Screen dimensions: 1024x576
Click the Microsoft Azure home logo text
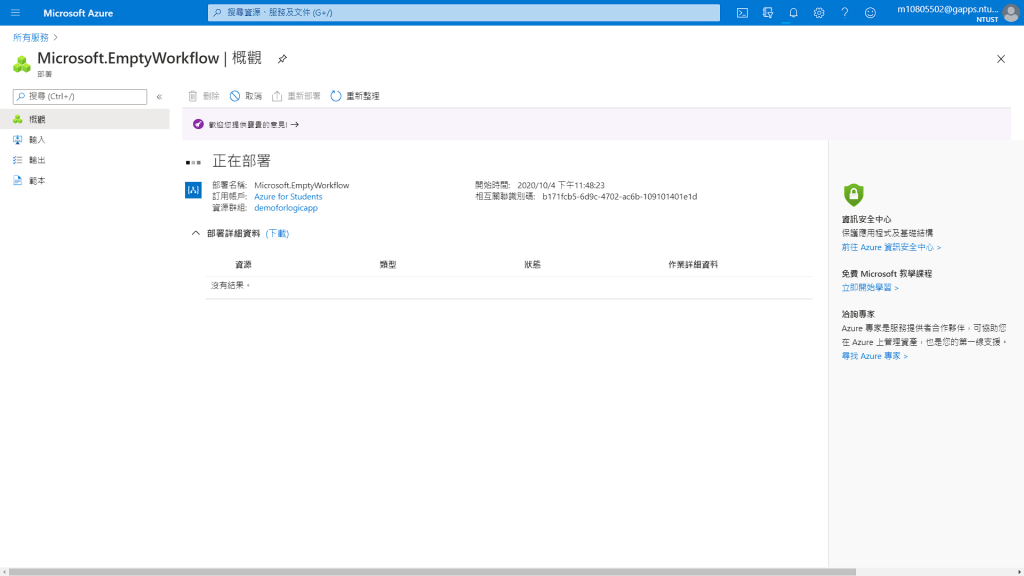point(78,13)
